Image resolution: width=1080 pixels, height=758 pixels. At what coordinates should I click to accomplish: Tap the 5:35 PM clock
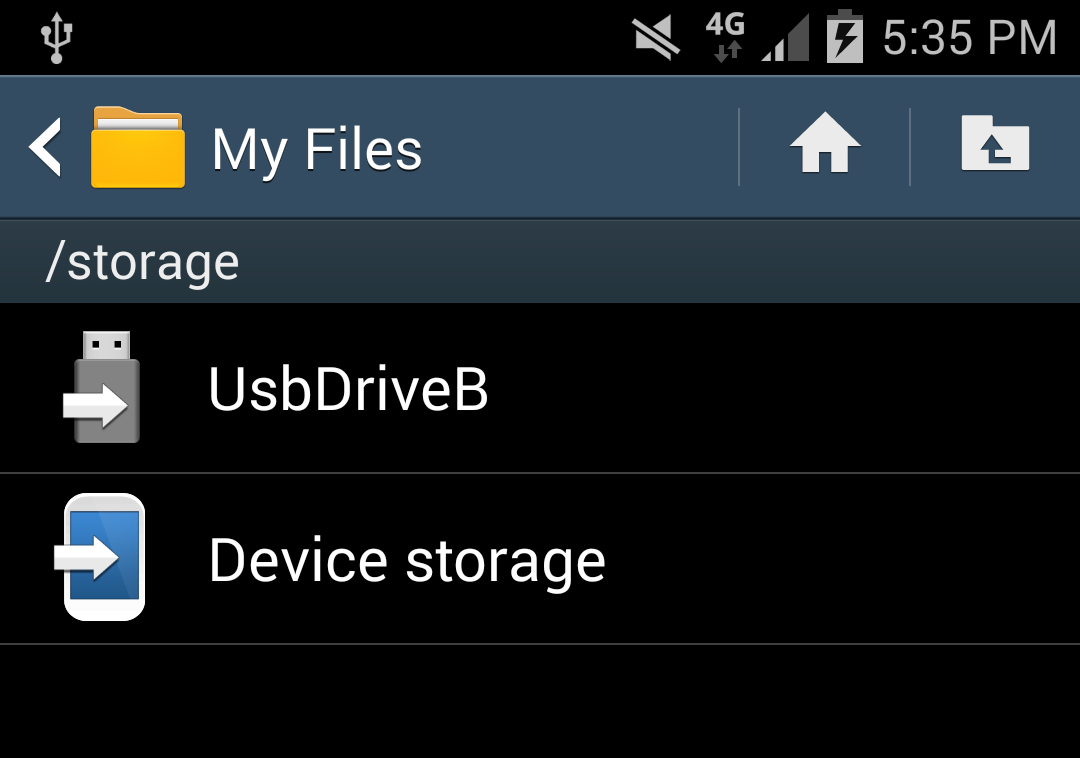tap(970, 38)
